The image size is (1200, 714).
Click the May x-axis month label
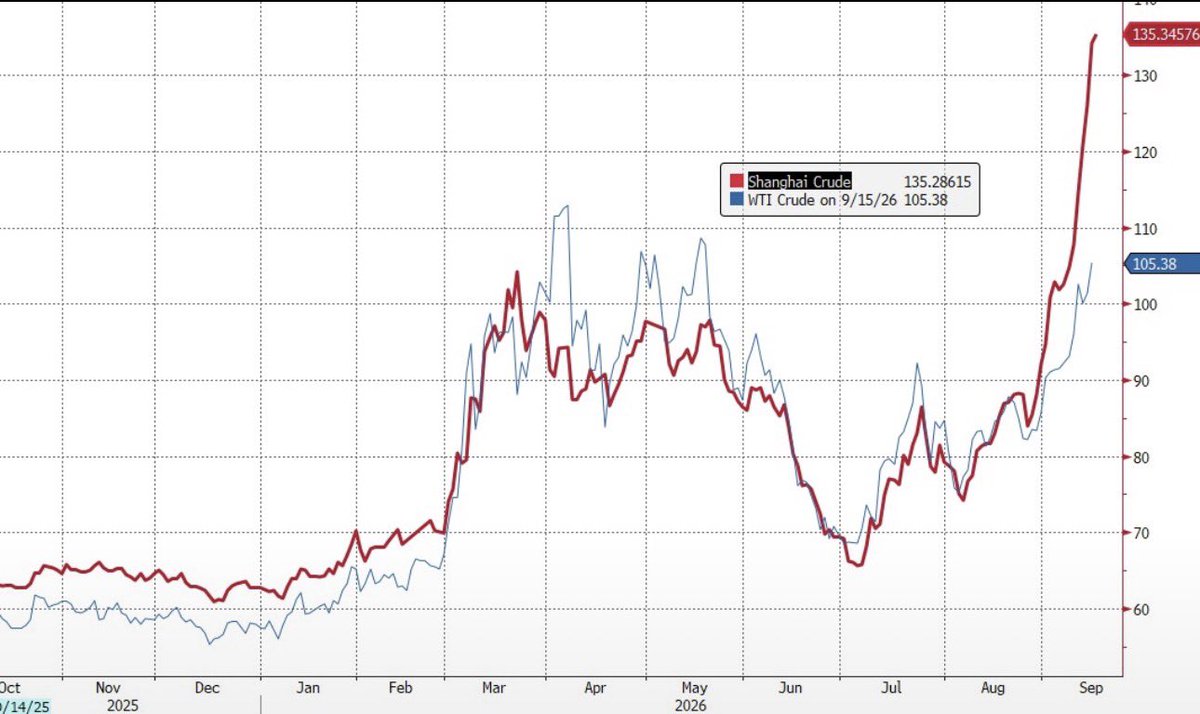tap(692, 688)
